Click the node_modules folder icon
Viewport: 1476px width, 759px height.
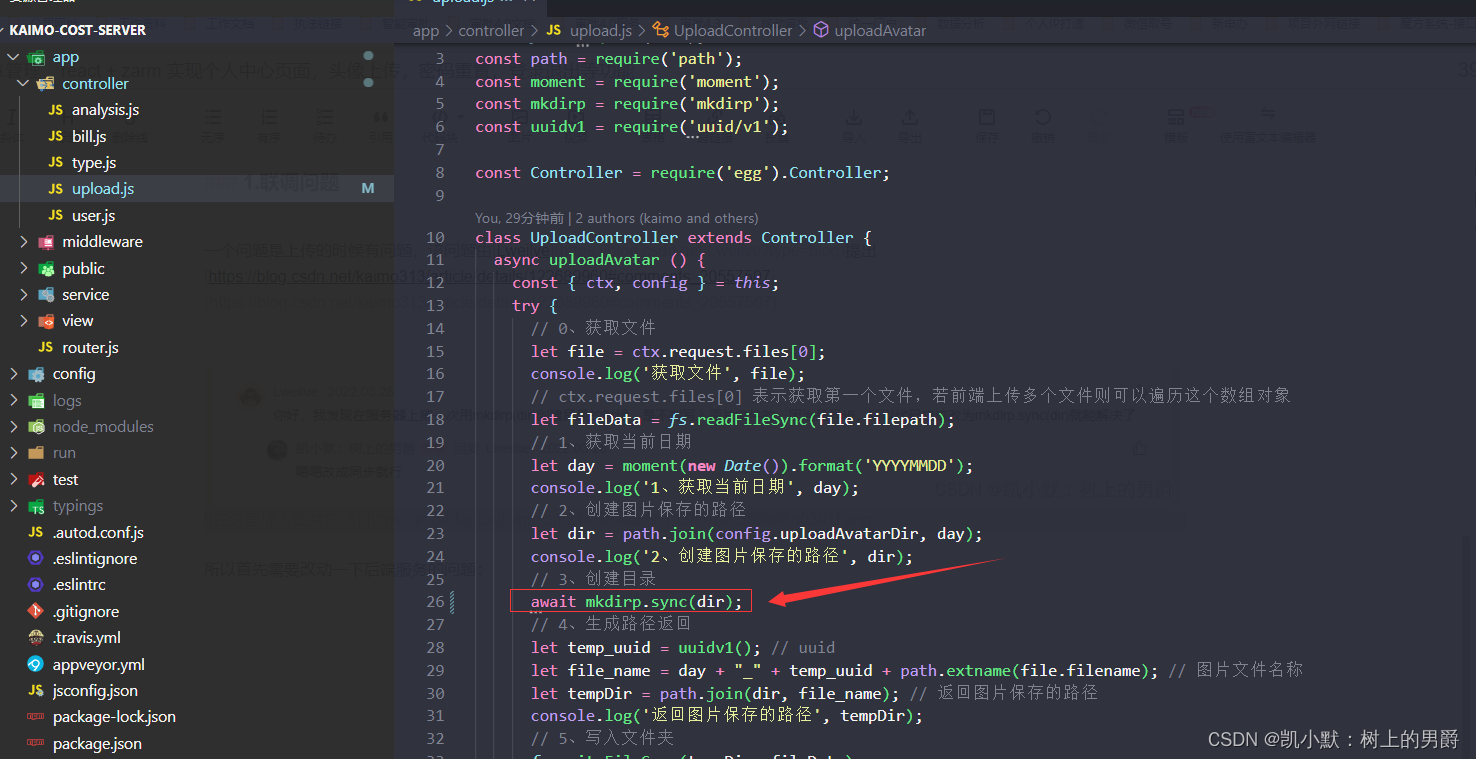tap(36, 426)
